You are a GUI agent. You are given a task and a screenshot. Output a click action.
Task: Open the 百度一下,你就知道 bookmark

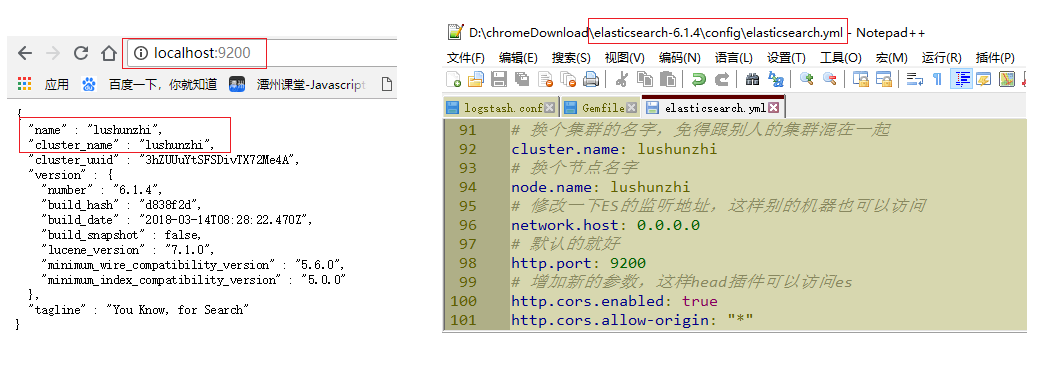coord(149,84)
